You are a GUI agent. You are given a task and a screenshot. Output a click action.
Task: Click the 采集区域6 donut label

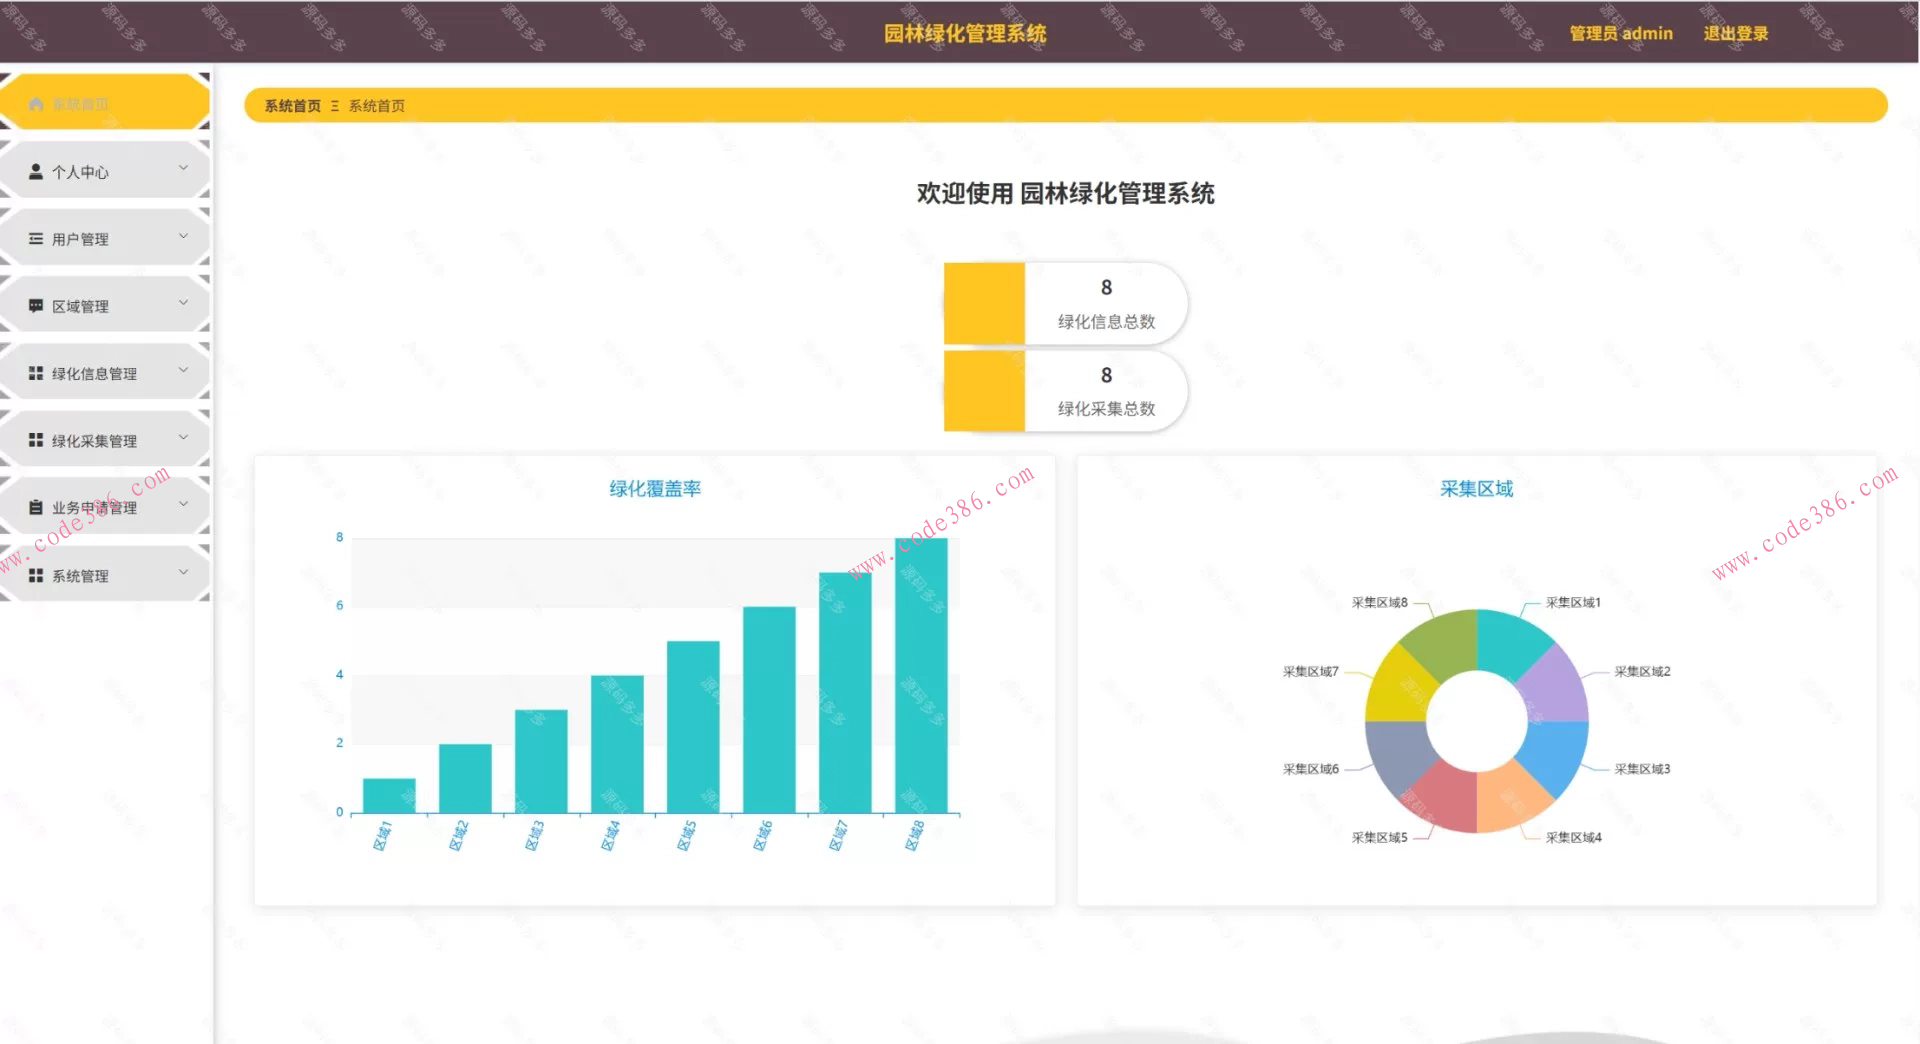(1310, 769)
